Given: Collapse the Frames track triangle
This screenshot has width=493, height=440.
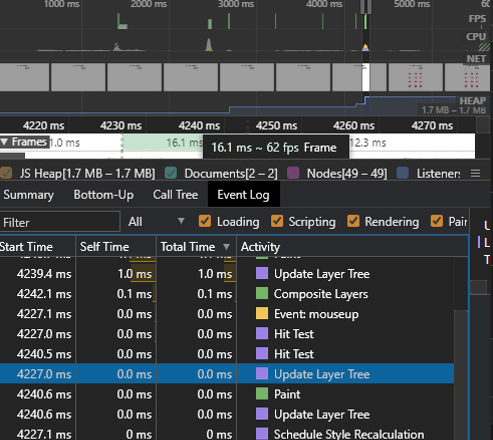Looking at the screenshot, I should [4, 142].
